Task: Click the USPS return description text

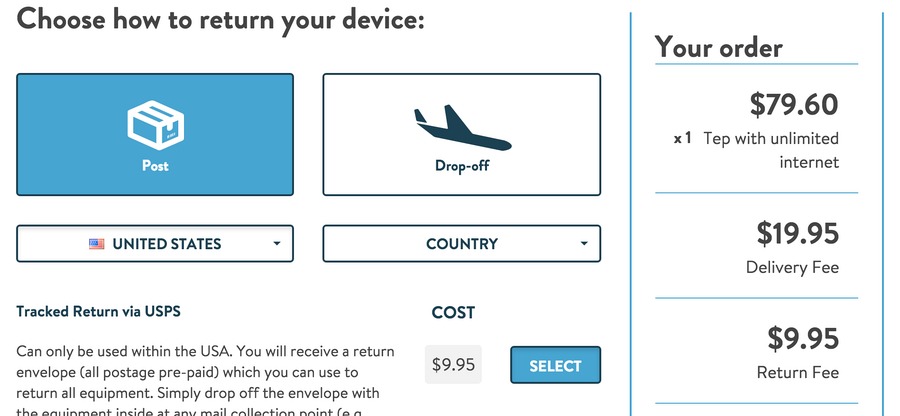Action: click(x=205, y=380)
